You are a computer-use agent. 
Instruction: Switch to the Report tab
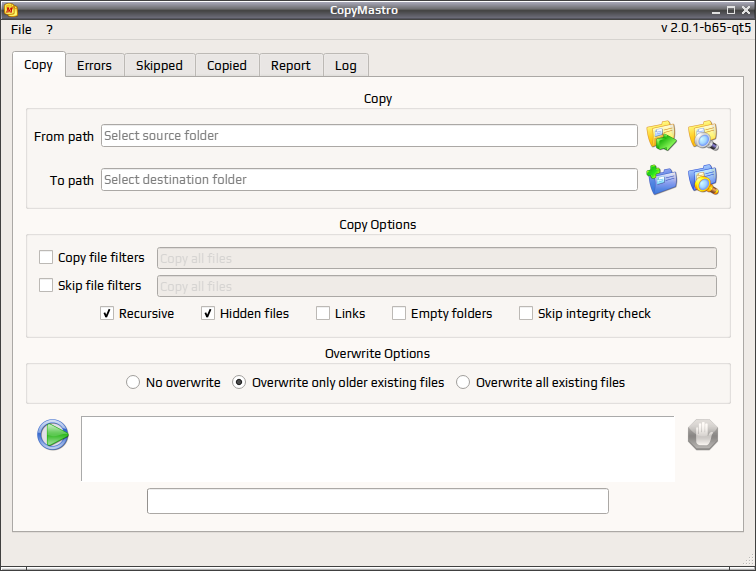[291, 65]
